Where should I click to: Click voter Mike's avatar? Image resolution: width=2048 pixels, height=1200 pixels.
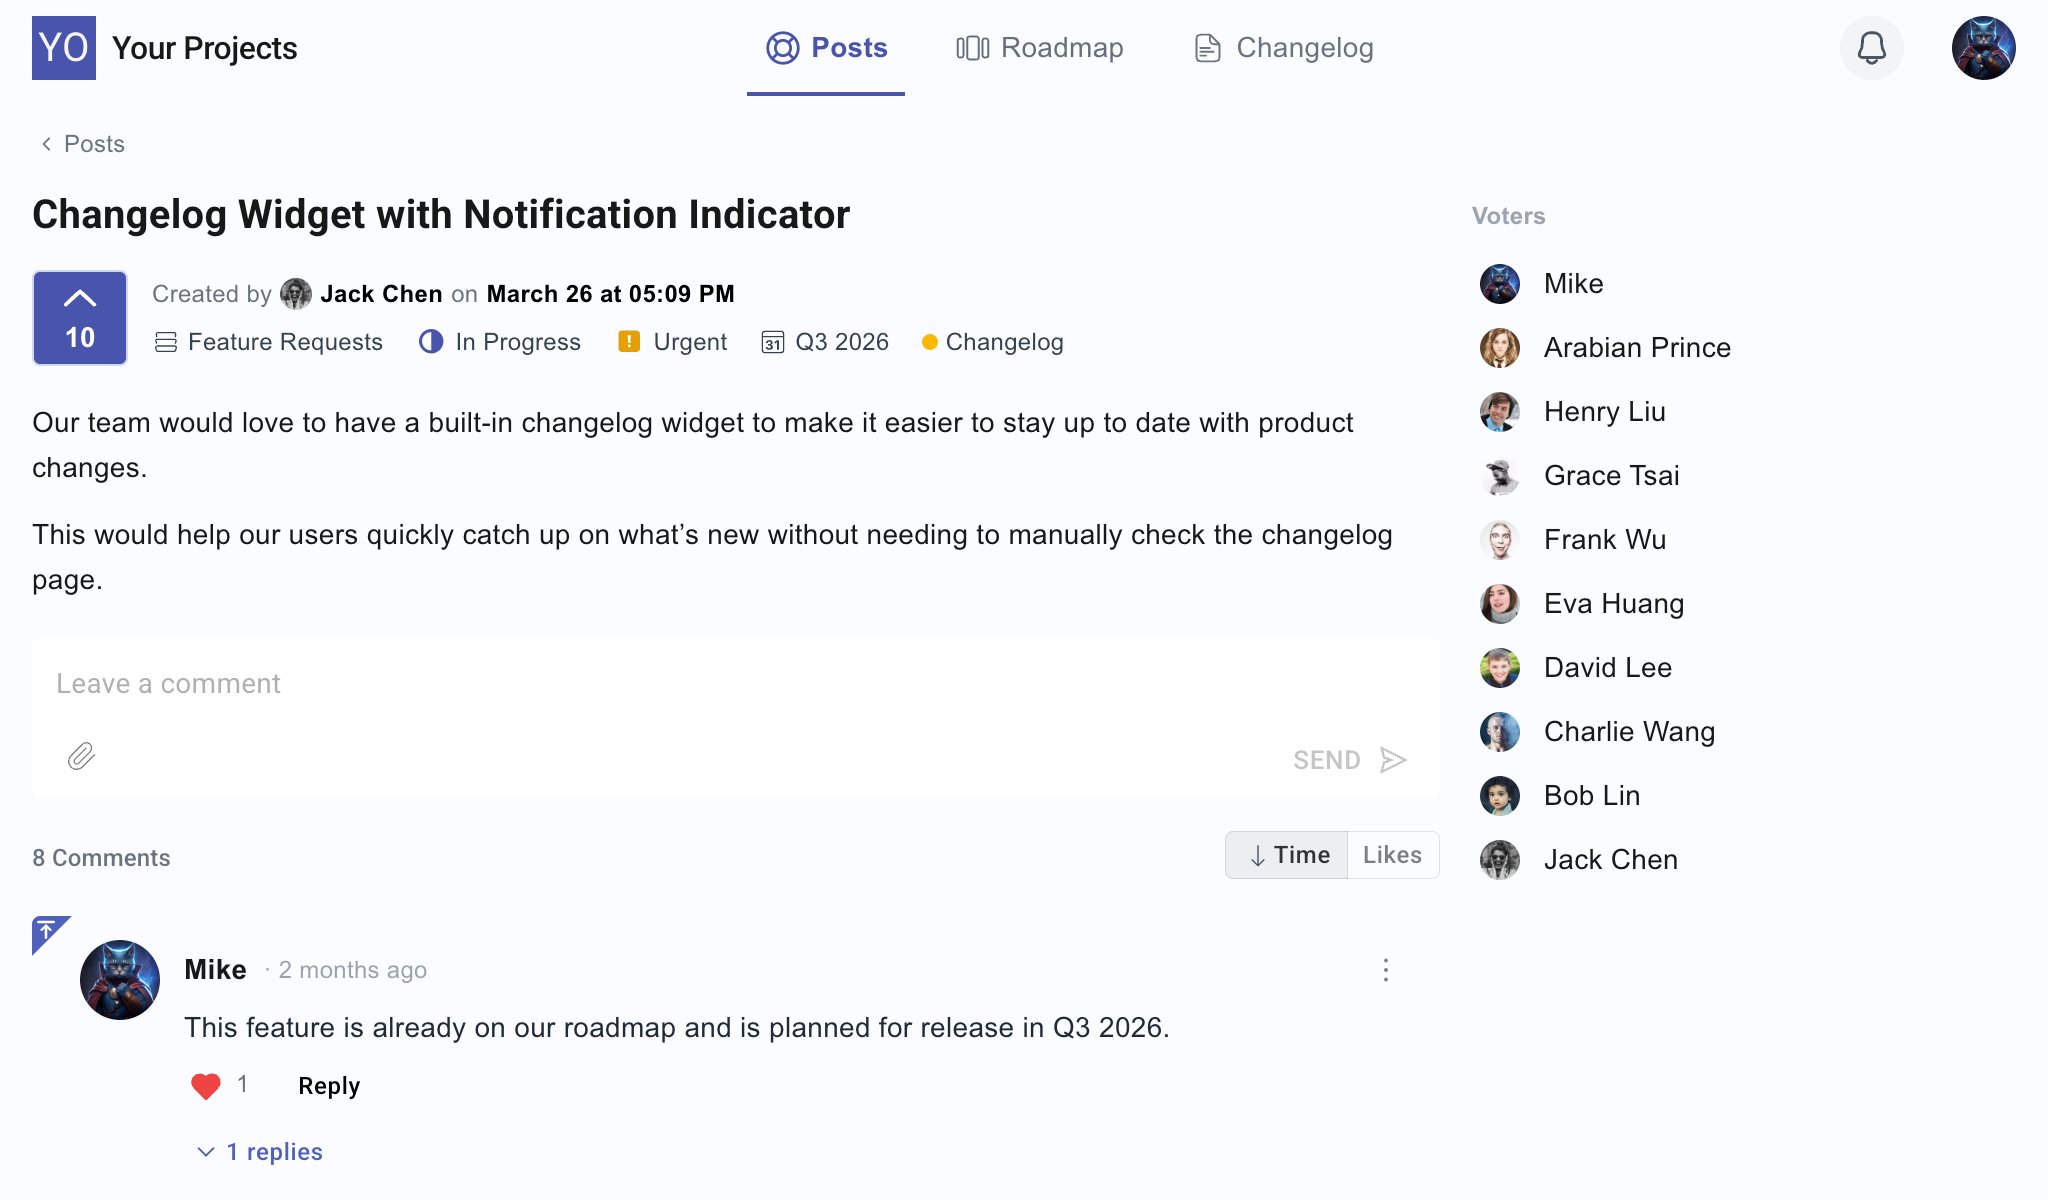pos(1500,284)
